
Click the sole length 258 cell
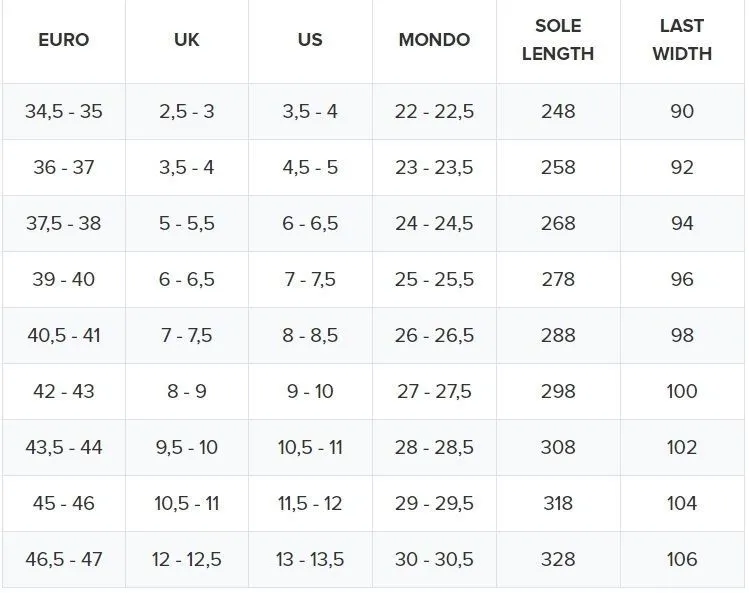coord(558,167)
